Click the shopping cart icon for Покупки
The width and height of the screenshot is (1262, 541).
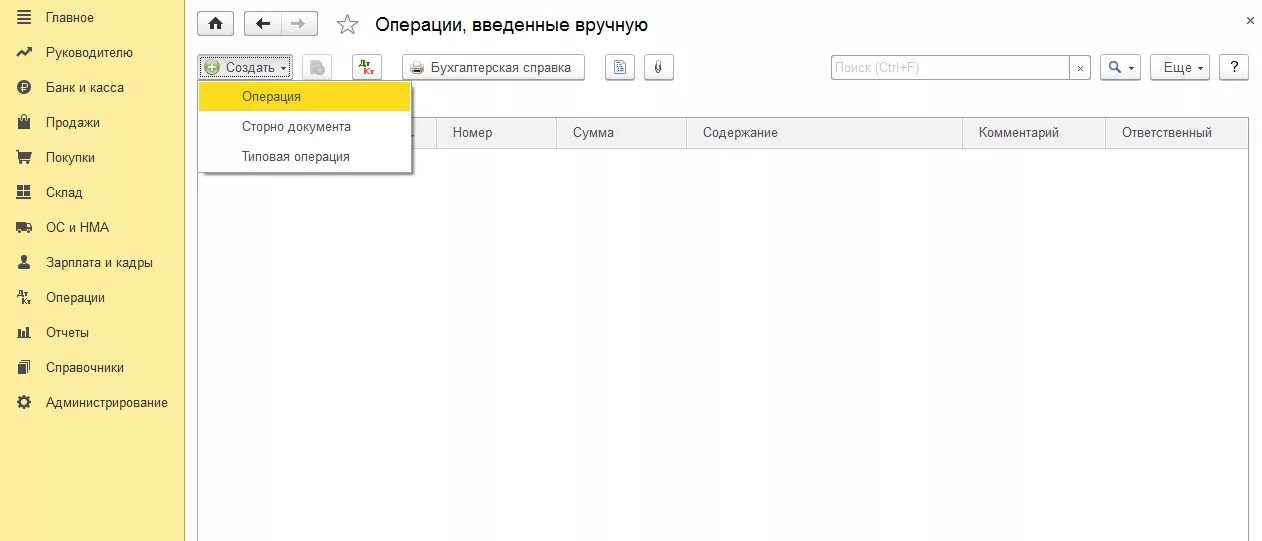coord(24,157)
